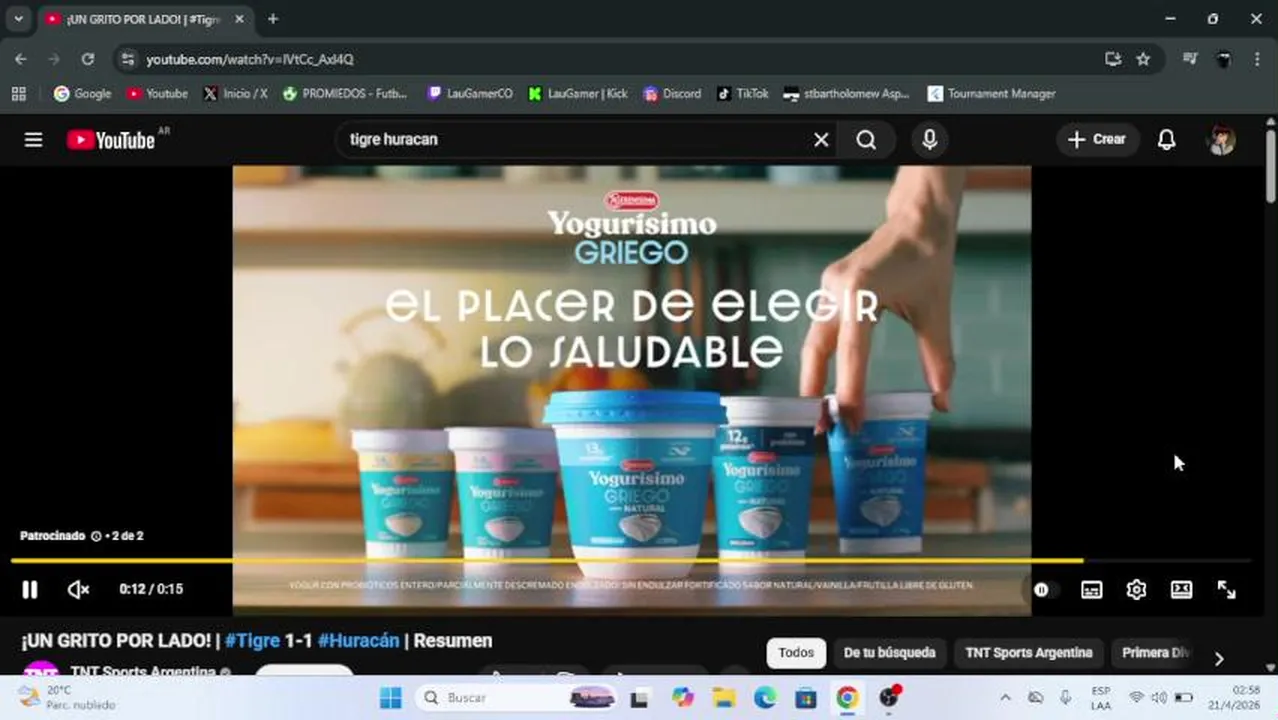
Task: Open the Crear button
Action: [x=1096, y=140]
